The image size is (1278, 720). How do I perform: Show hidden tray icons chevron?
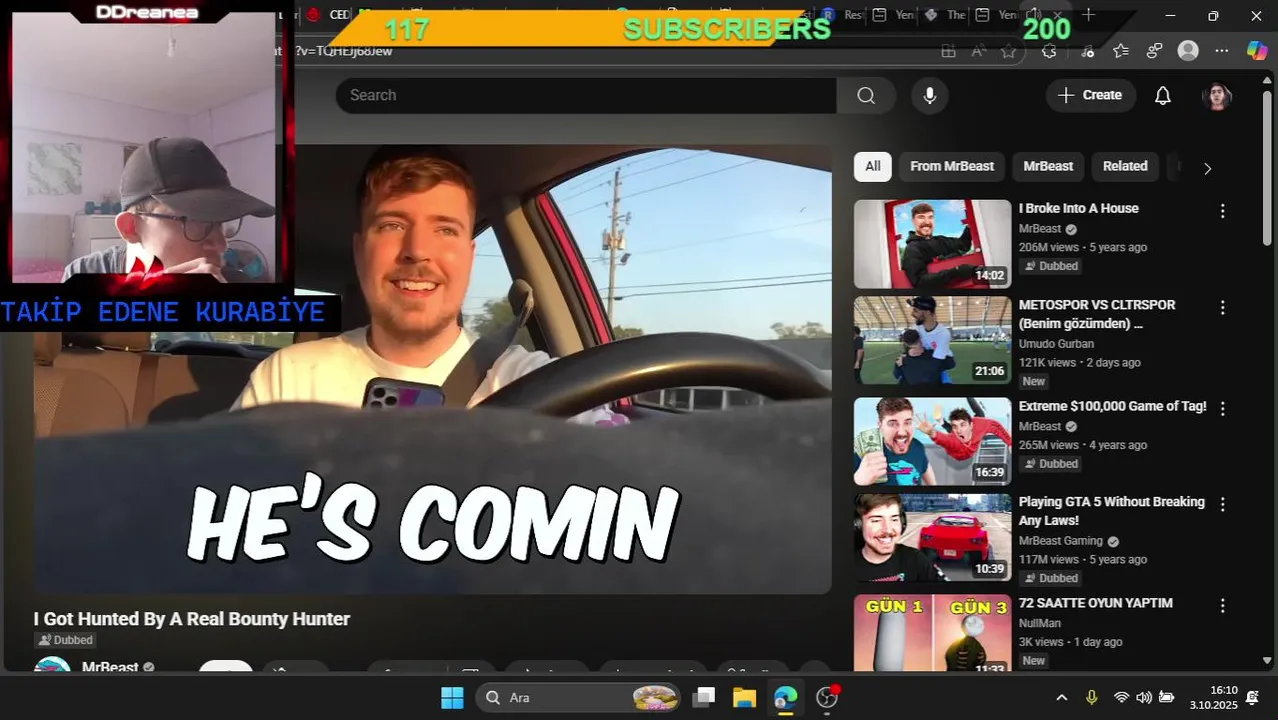[x=1062, y=697]
